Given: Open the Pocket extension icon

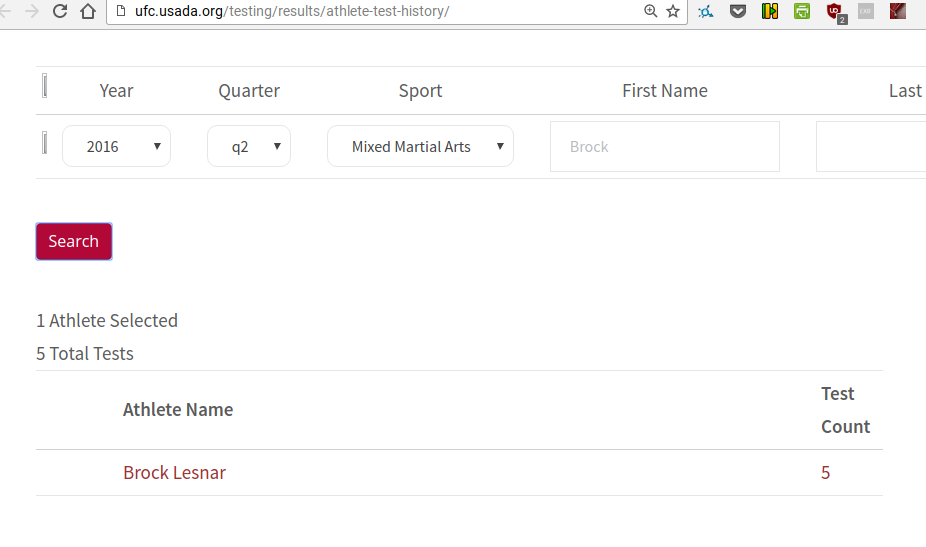Looking at the screenshot, I should (738, 11).
